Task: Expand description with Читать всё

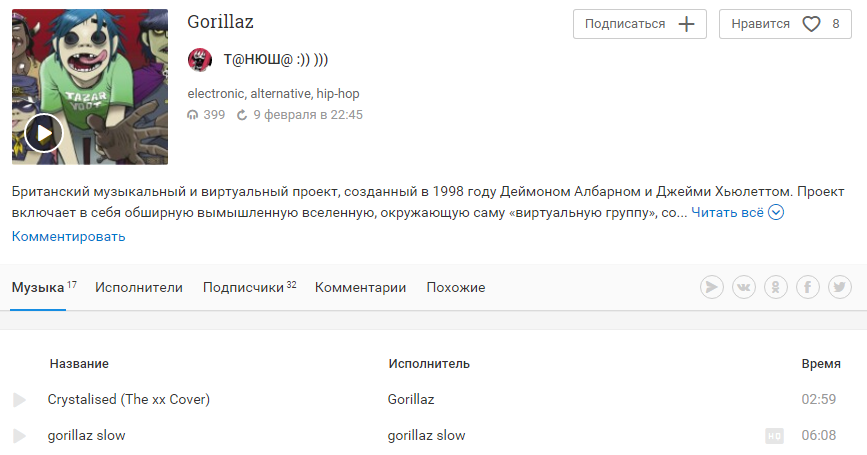Action: 727,212
